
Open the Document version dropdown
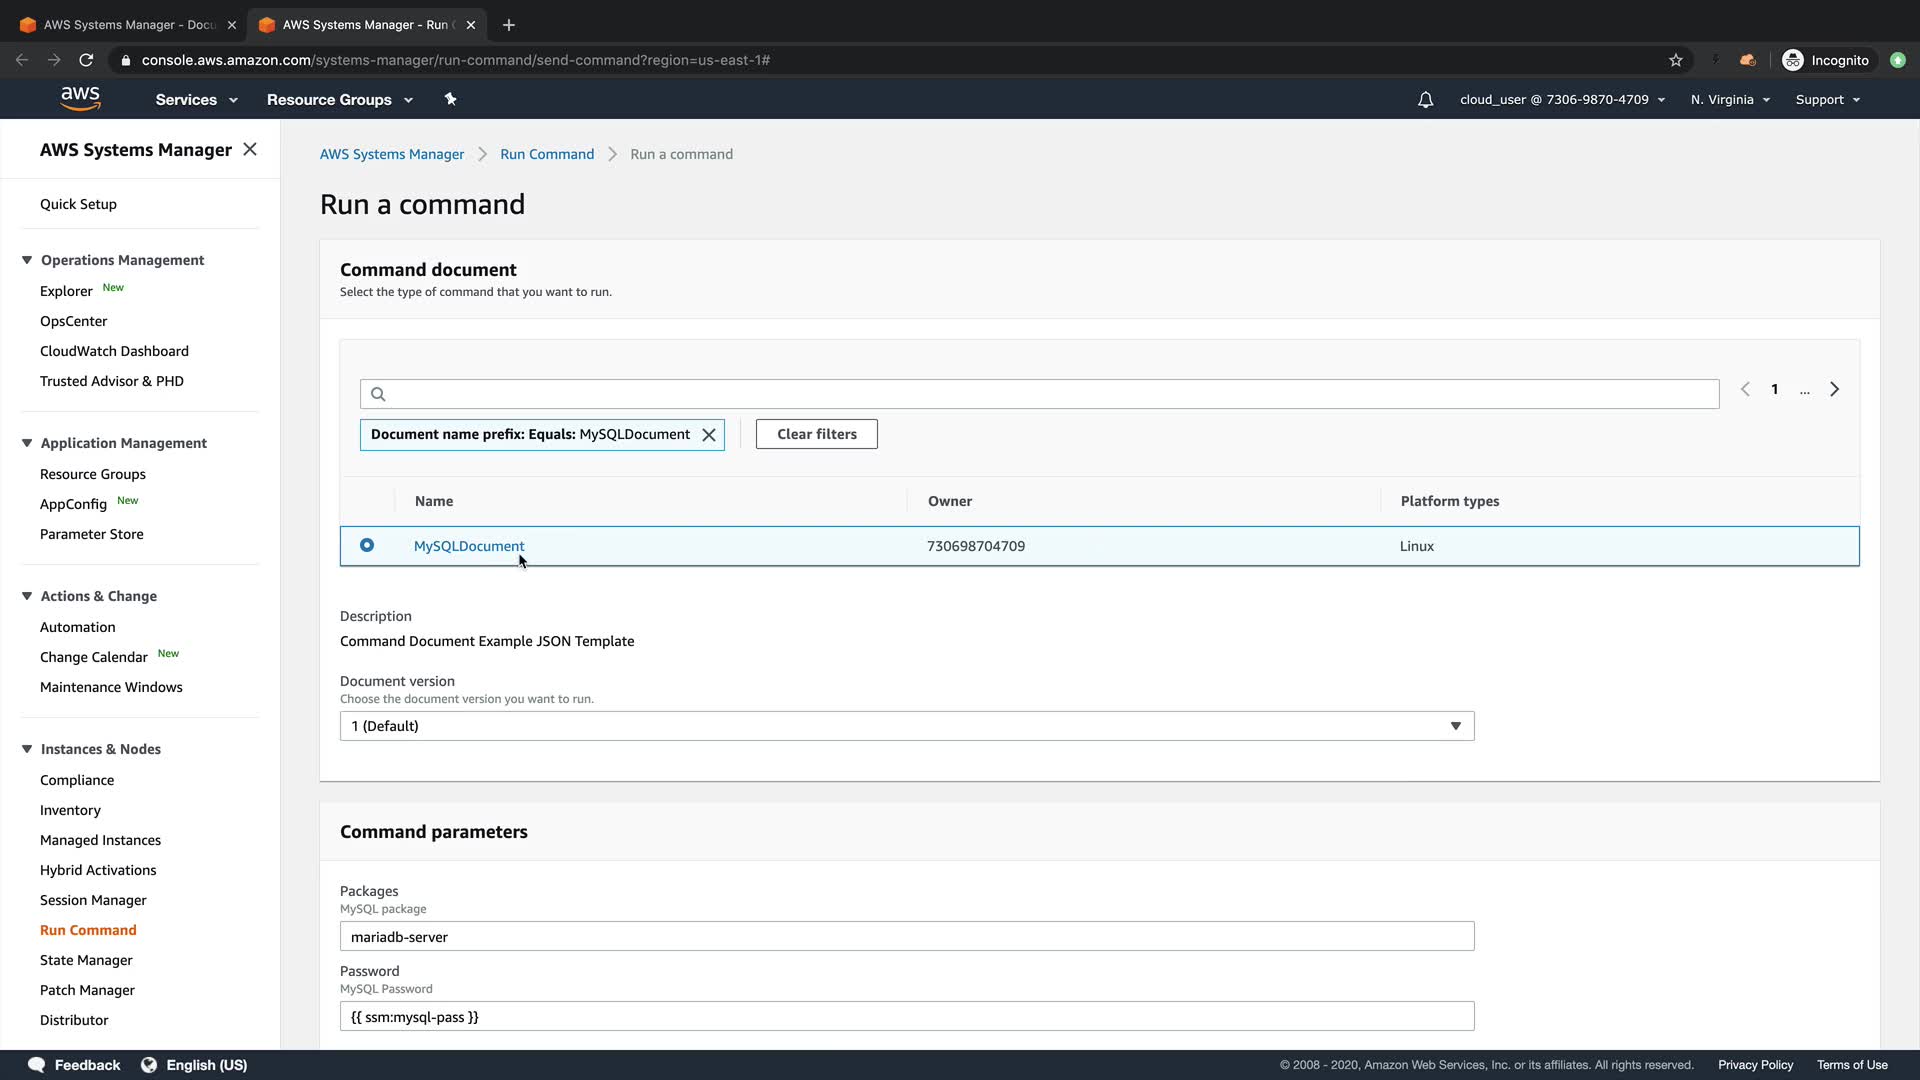[x=906, y=726]
